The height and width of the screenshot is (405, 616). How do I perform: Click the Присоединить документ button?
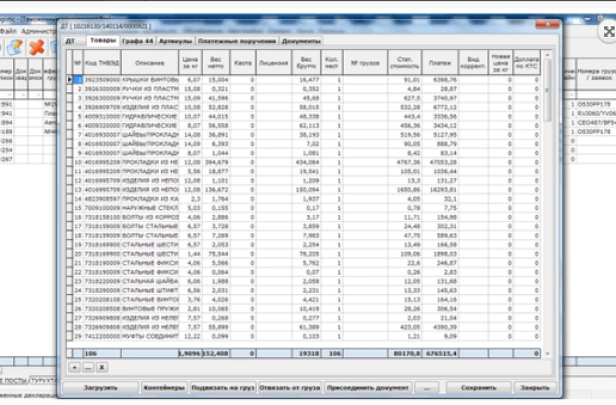click(366, 386)
